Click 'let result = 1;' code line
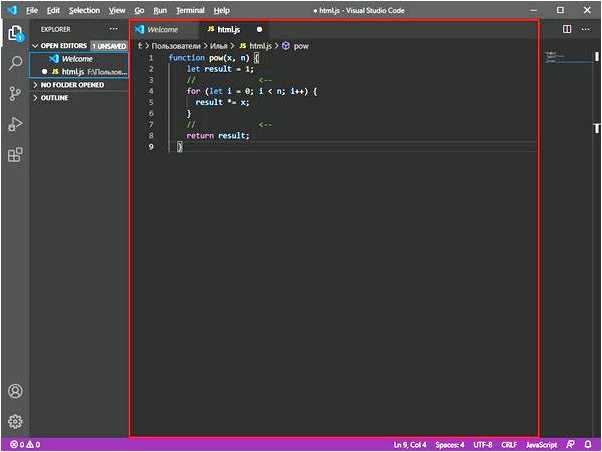Image resolution: width=602 pixels, height=452 pixels. coord(220,69)
